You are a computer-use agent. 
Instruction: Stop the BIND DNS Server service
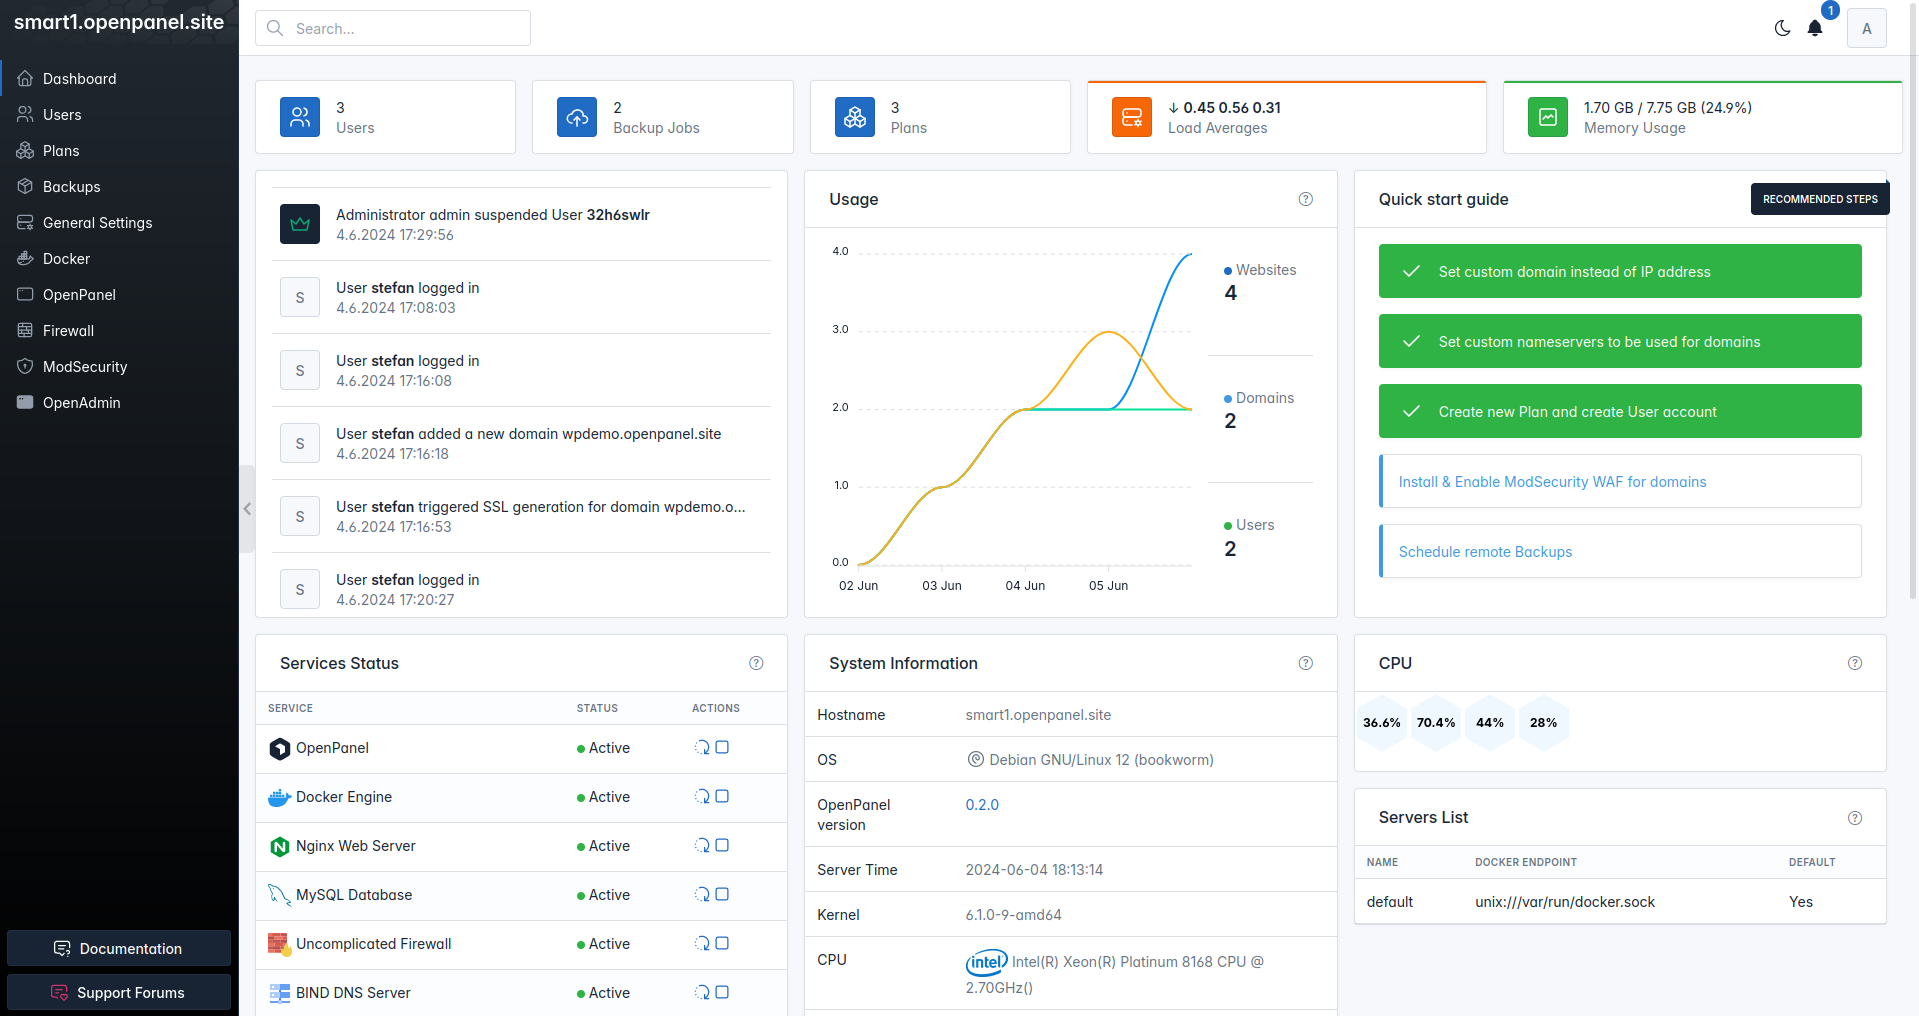pyautogui.click(x=722, y=992)
